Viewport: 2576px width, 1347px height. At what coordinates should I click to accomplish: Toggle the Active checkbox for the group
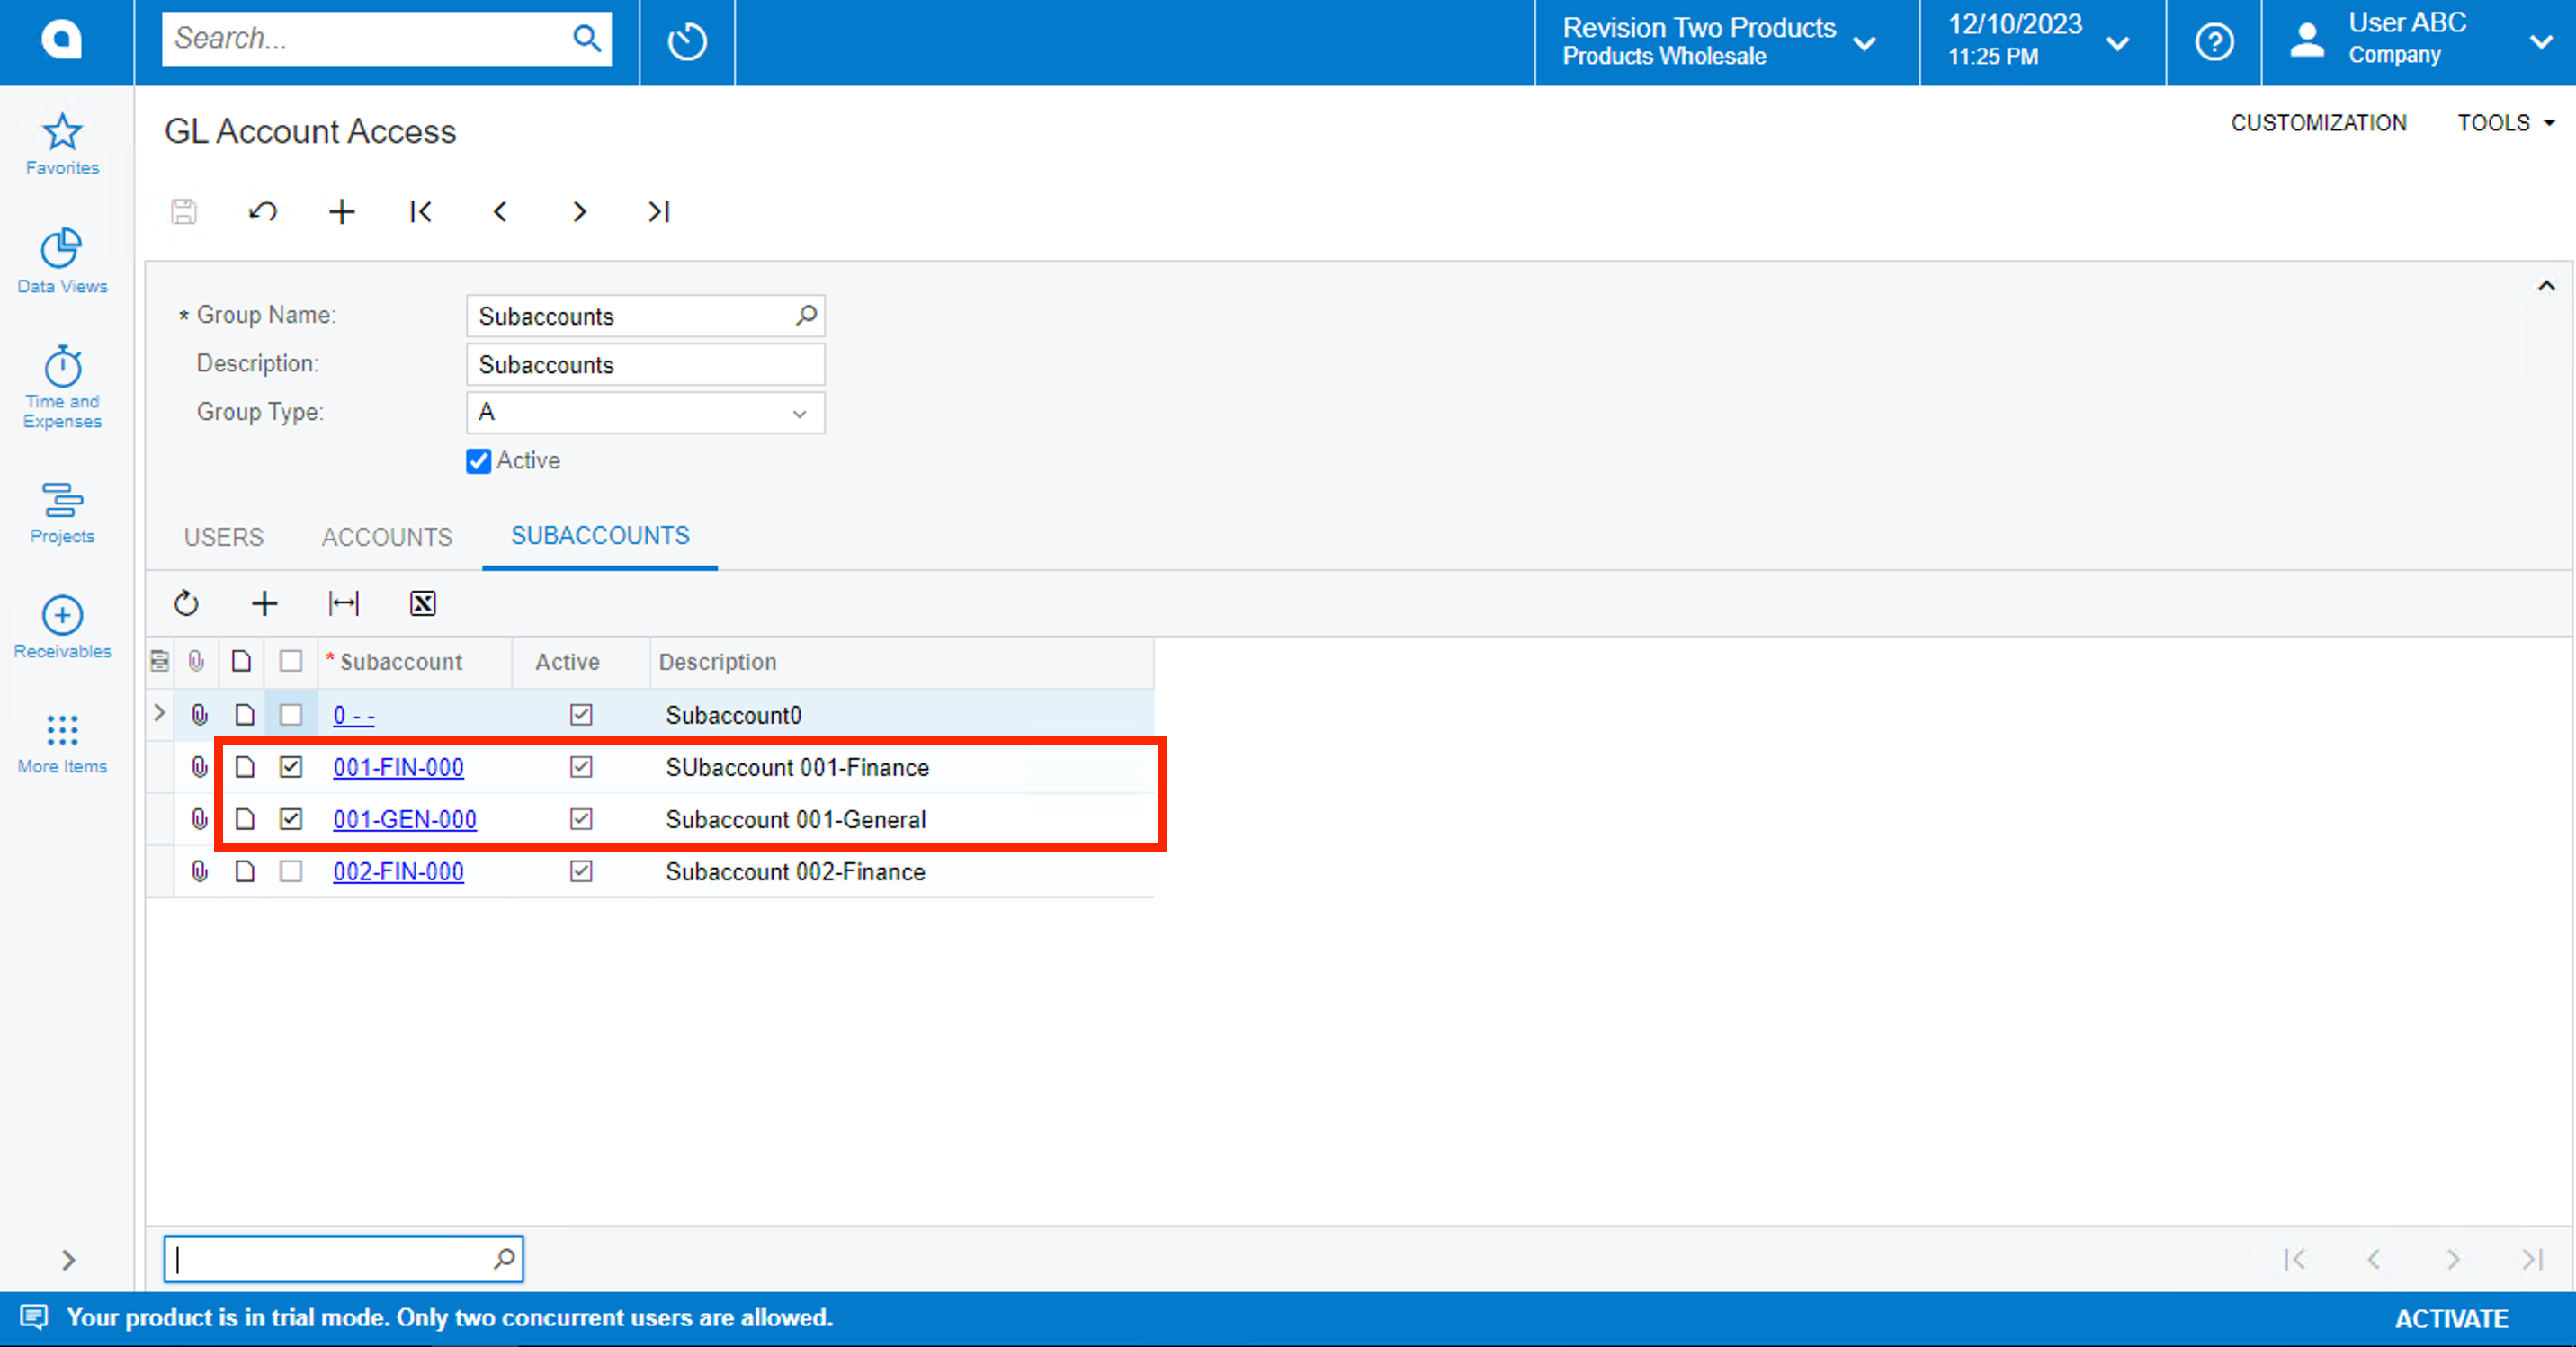click(x=479, y=461)
